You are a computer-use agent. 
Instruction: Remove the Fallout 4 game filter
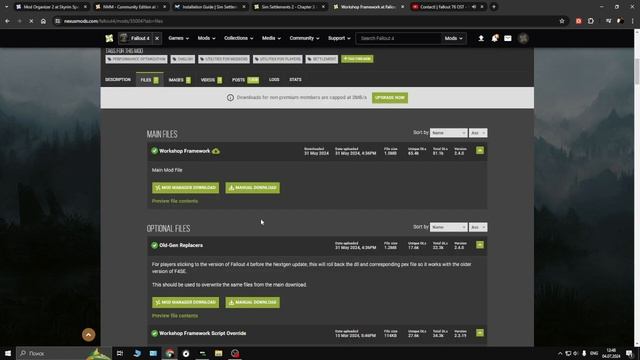pos(157,38)
